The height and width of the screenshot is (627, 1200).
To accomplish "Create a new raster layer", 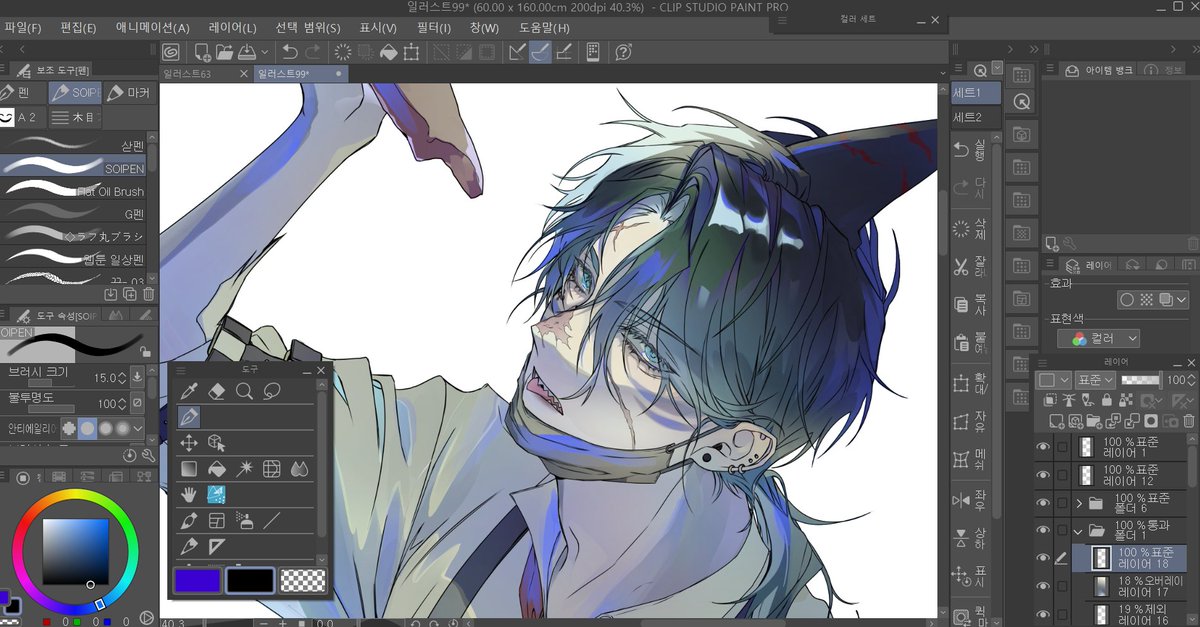I will [1056, 422].
